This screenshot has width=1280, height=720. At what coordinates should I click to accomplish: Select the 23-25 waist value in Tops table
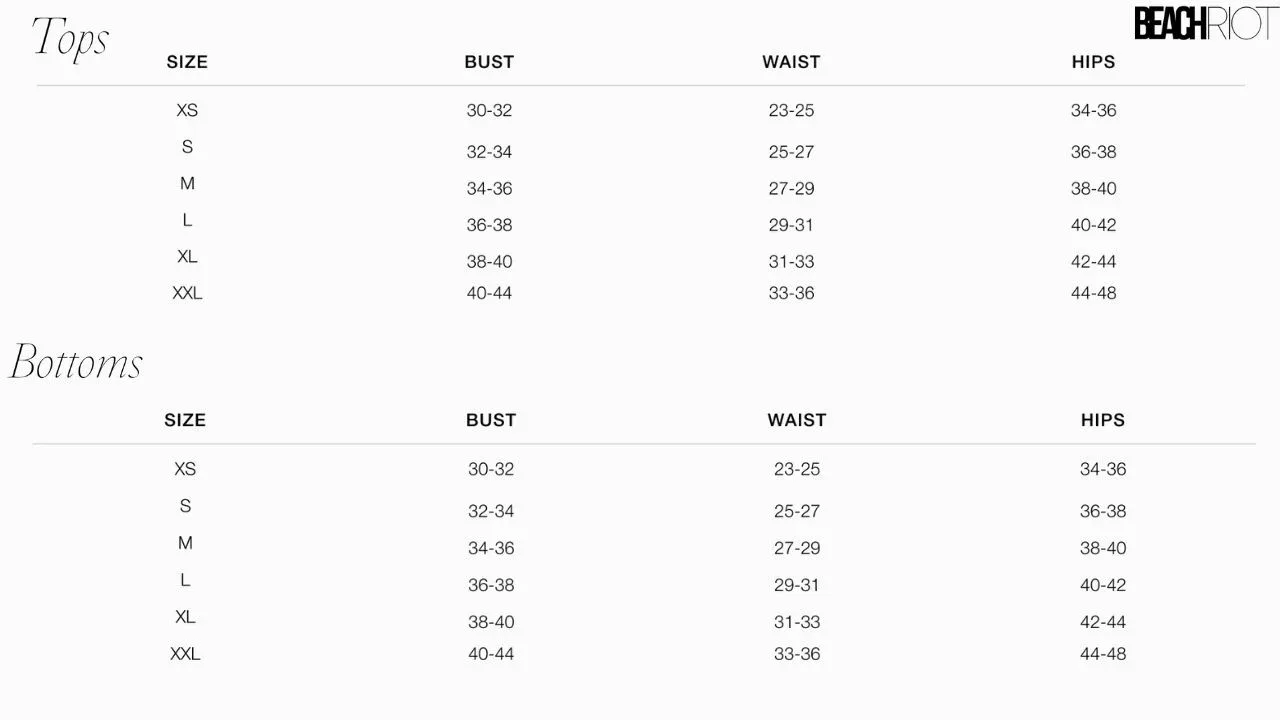[791, 110]
